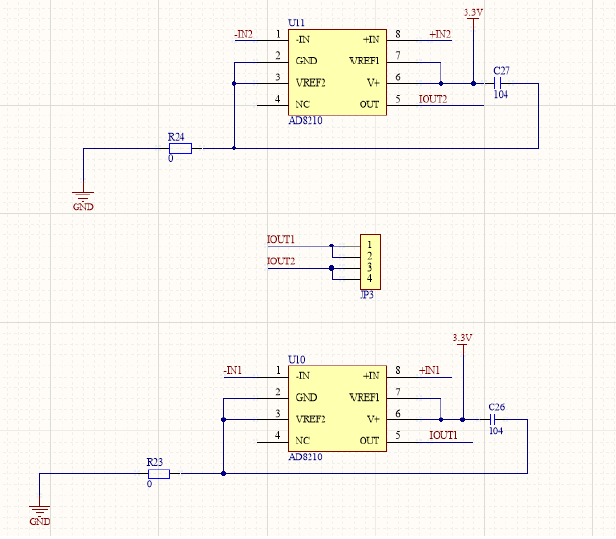Select the U10 designator label
The image size is (616, 539).
297,359
